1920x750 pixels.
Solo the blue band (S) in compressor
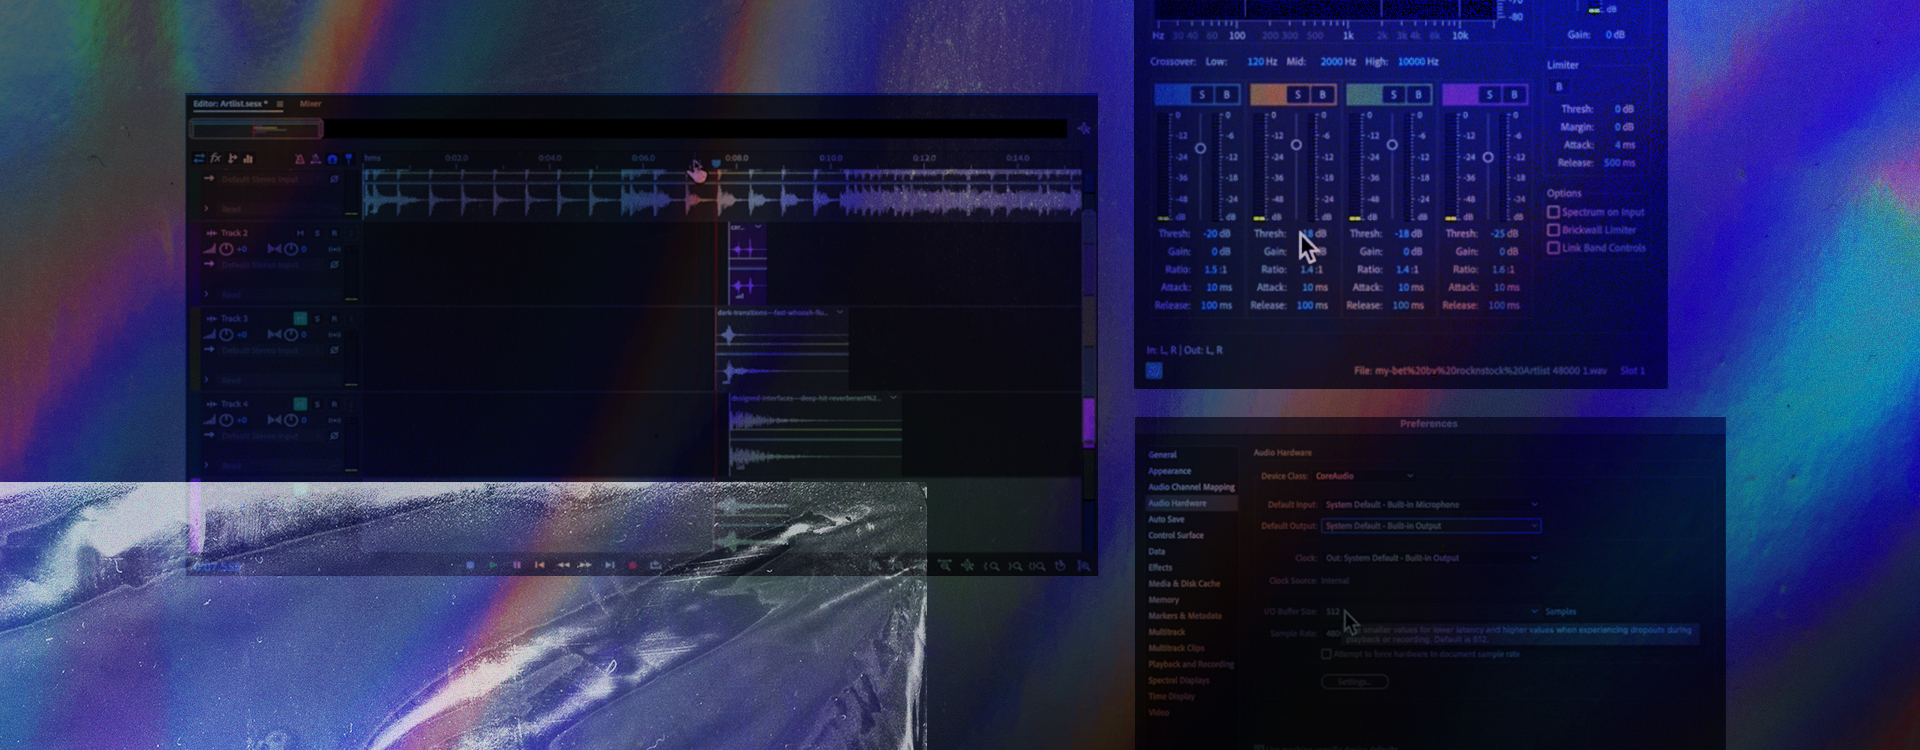pyautogui.click(x=1202, y=95)
